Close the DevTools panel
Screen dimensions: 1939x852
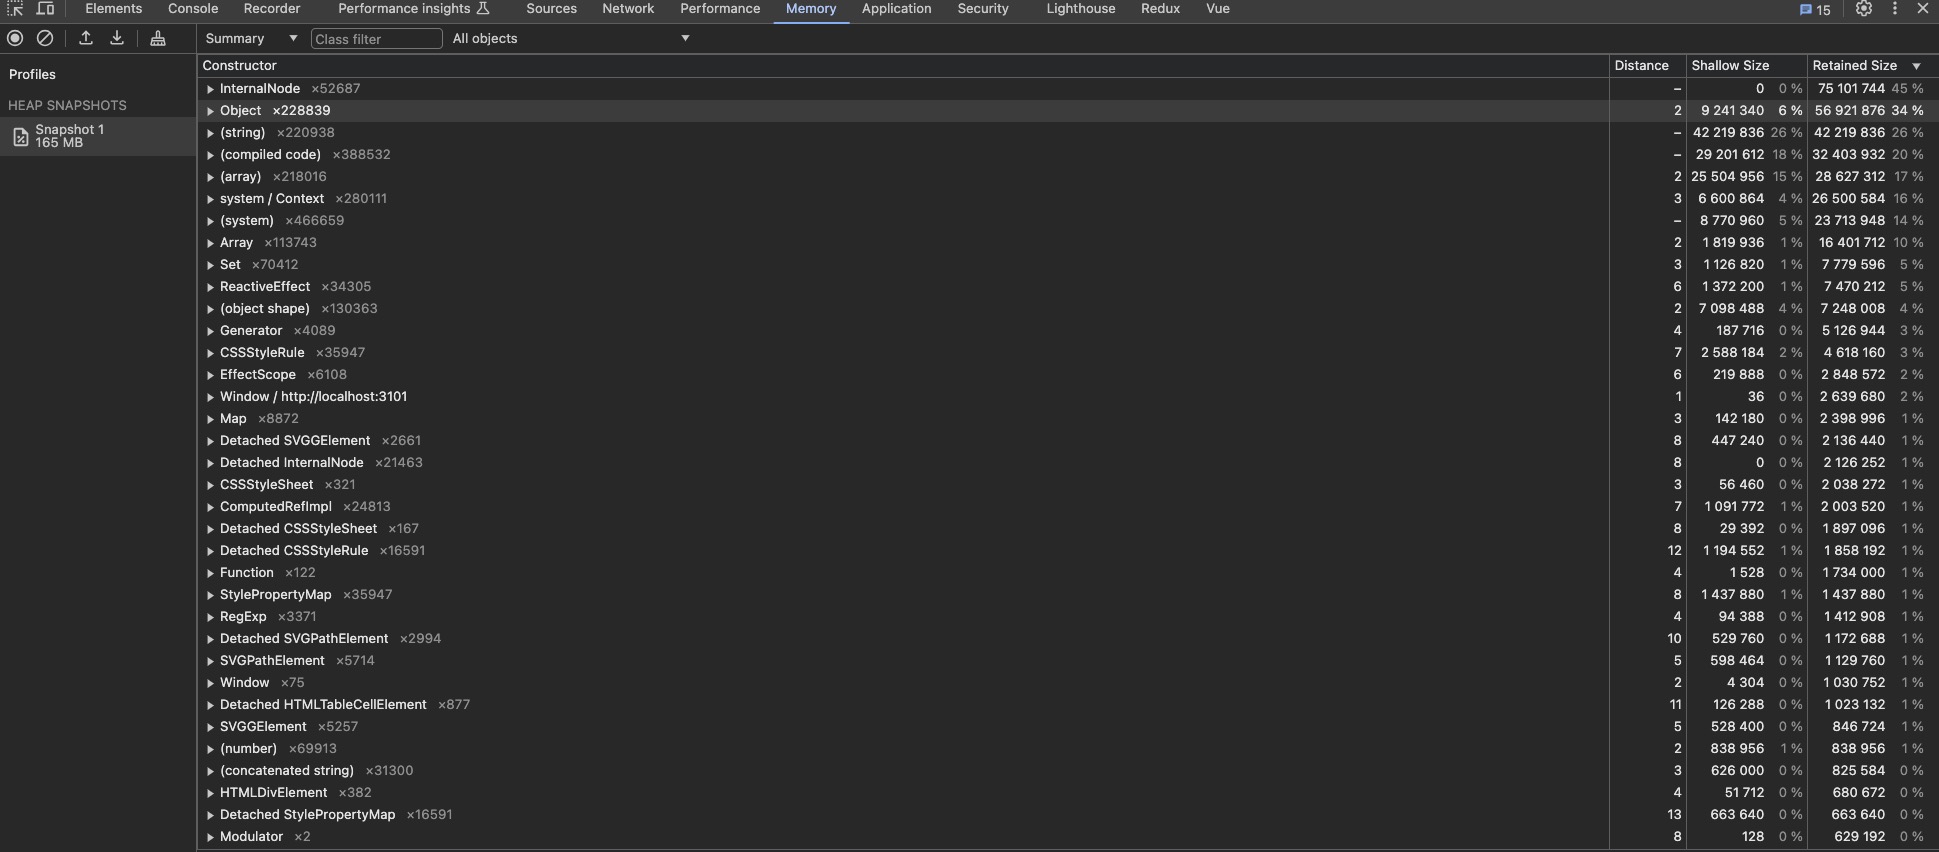pyautogui.click(x=1922, y=9)
